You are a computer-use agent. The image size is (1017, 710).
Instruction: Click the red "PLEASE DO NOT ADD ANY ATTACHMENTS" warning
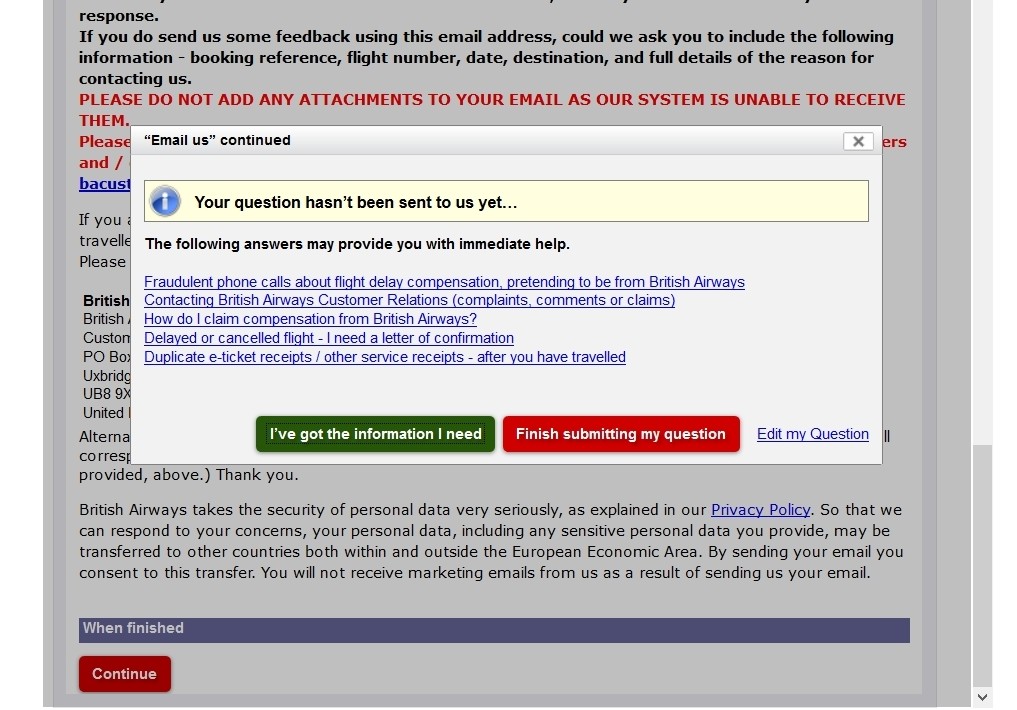pos(492,110)
